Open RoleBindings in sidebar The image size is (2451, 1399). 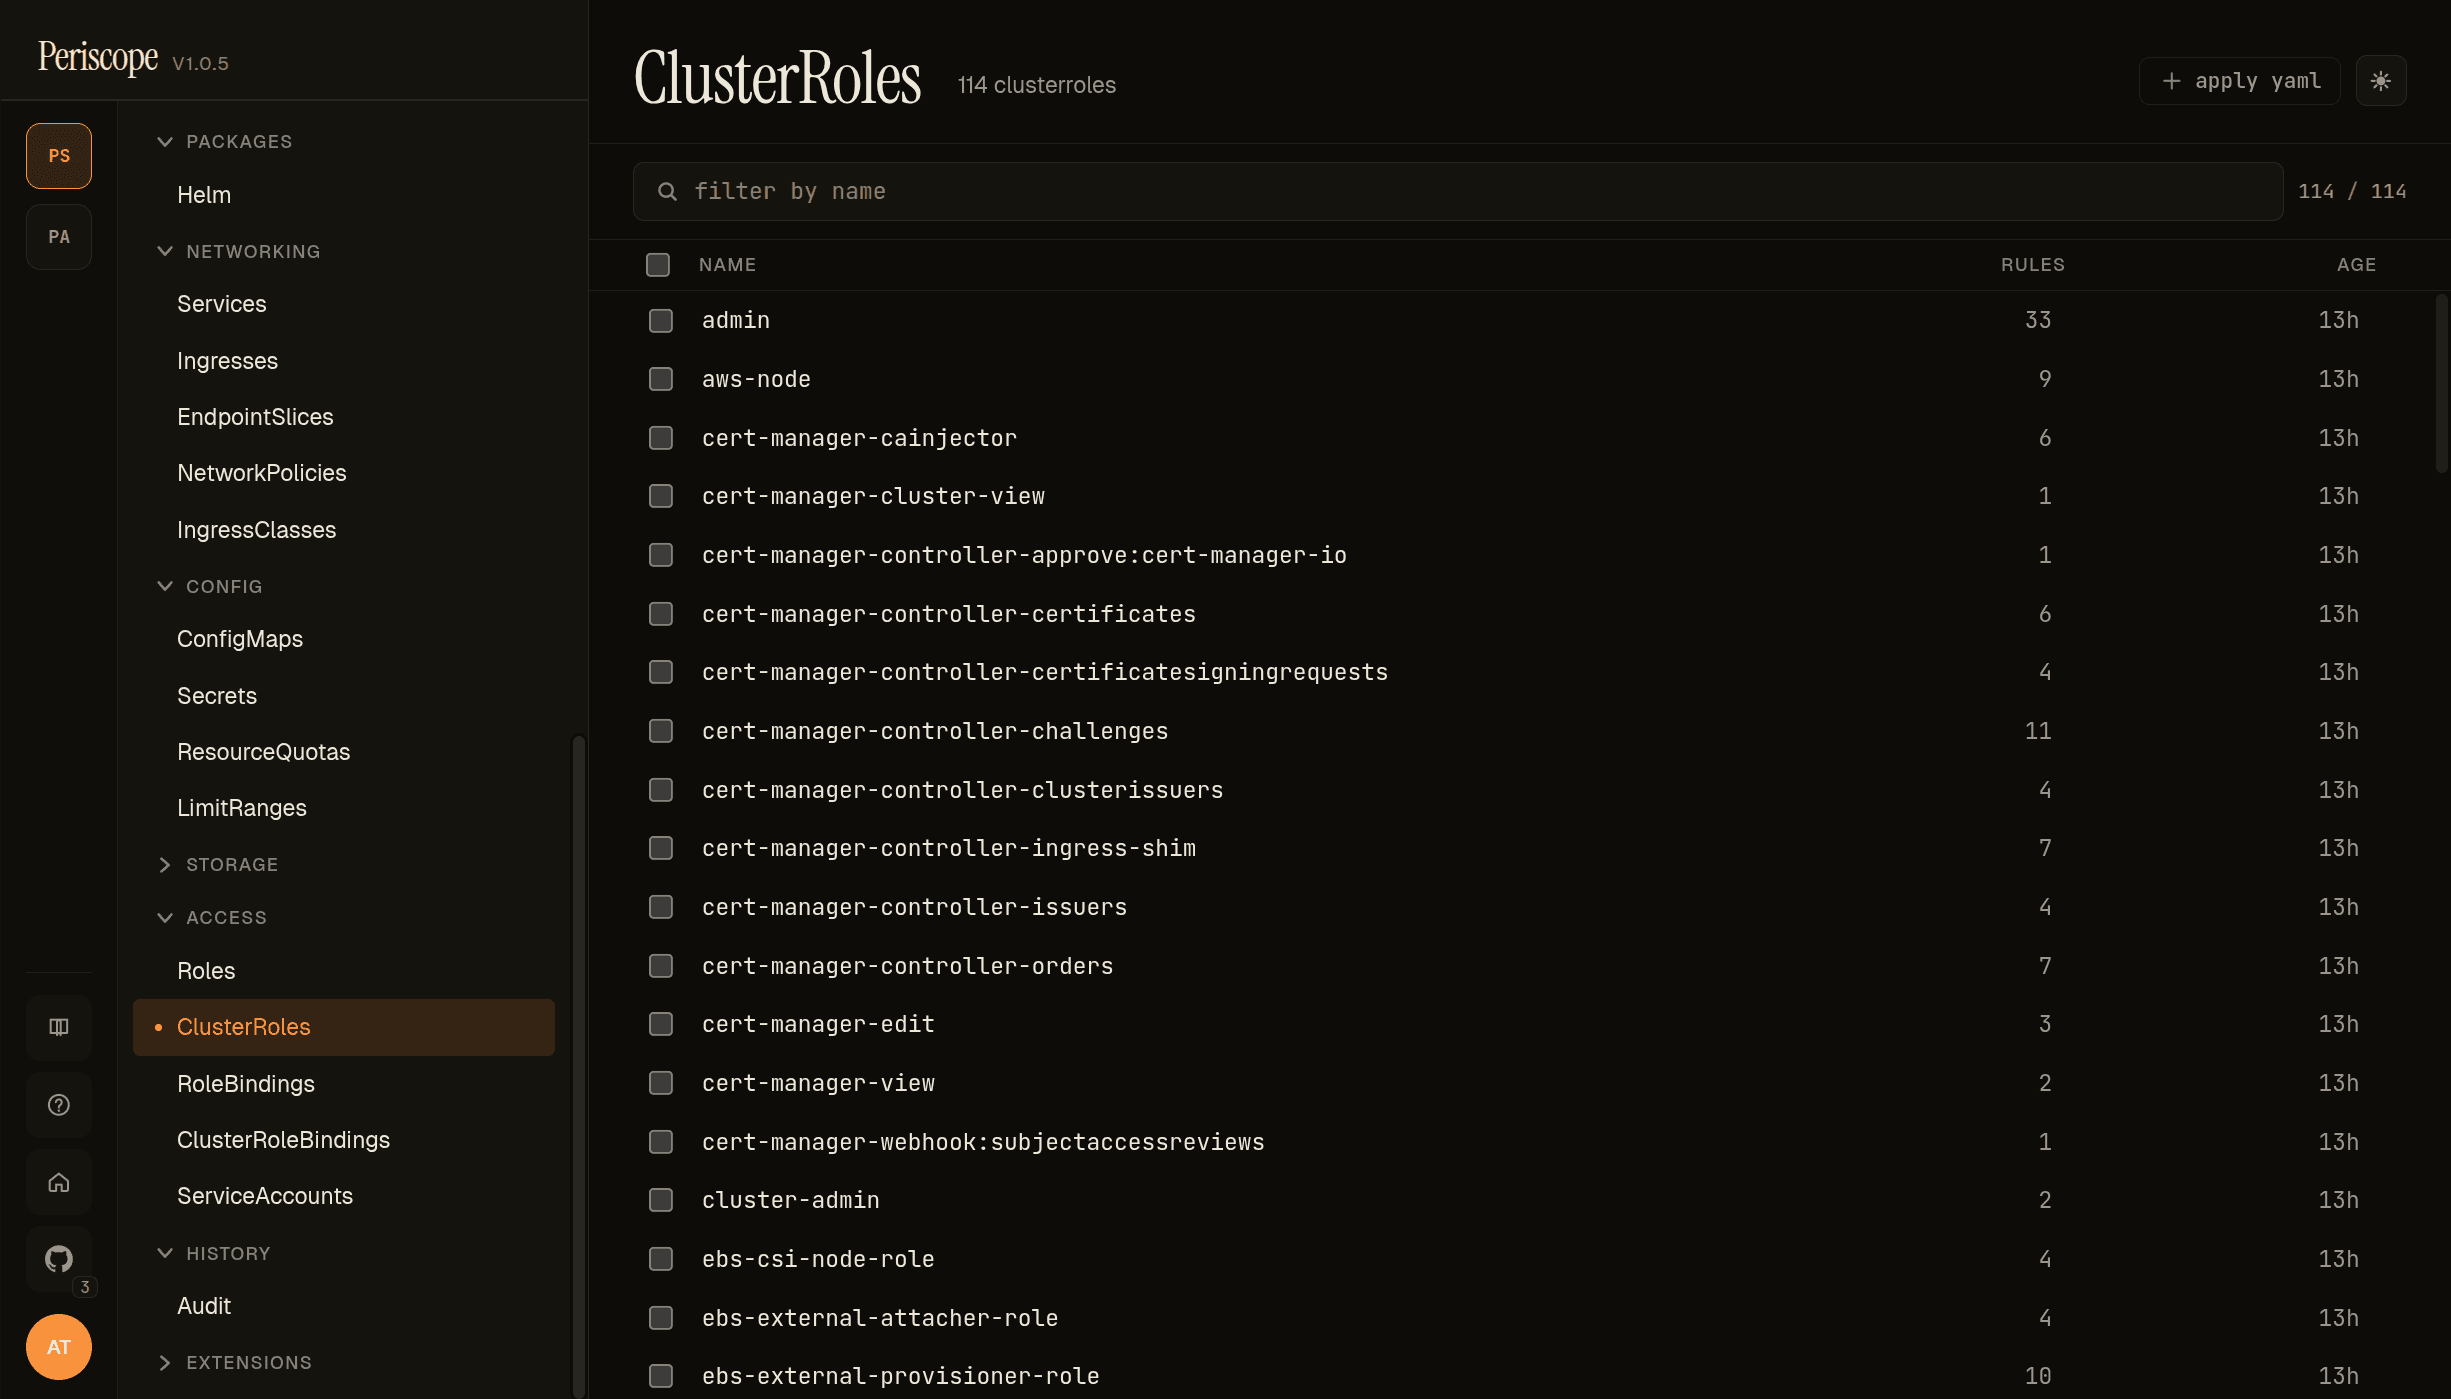tap(344, 1084)
